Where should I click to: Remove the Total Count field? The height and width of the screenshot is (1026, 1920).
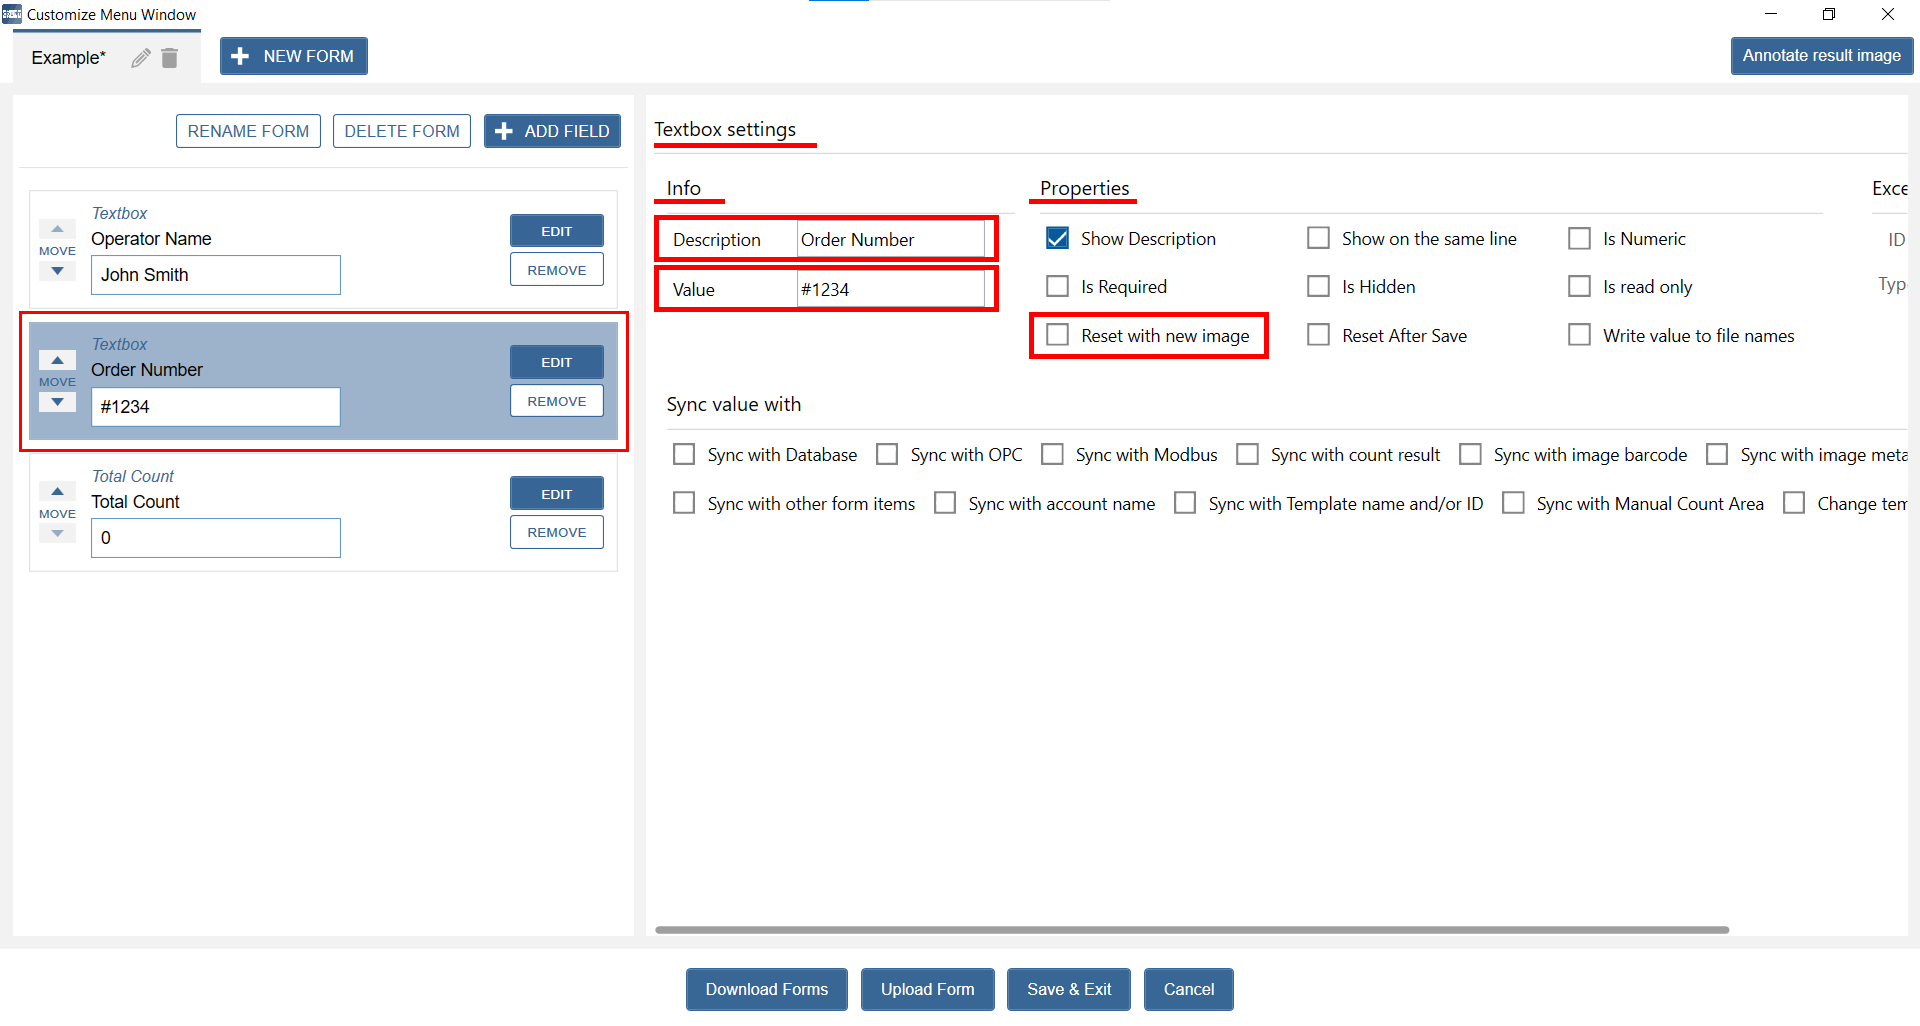(556, 532)
